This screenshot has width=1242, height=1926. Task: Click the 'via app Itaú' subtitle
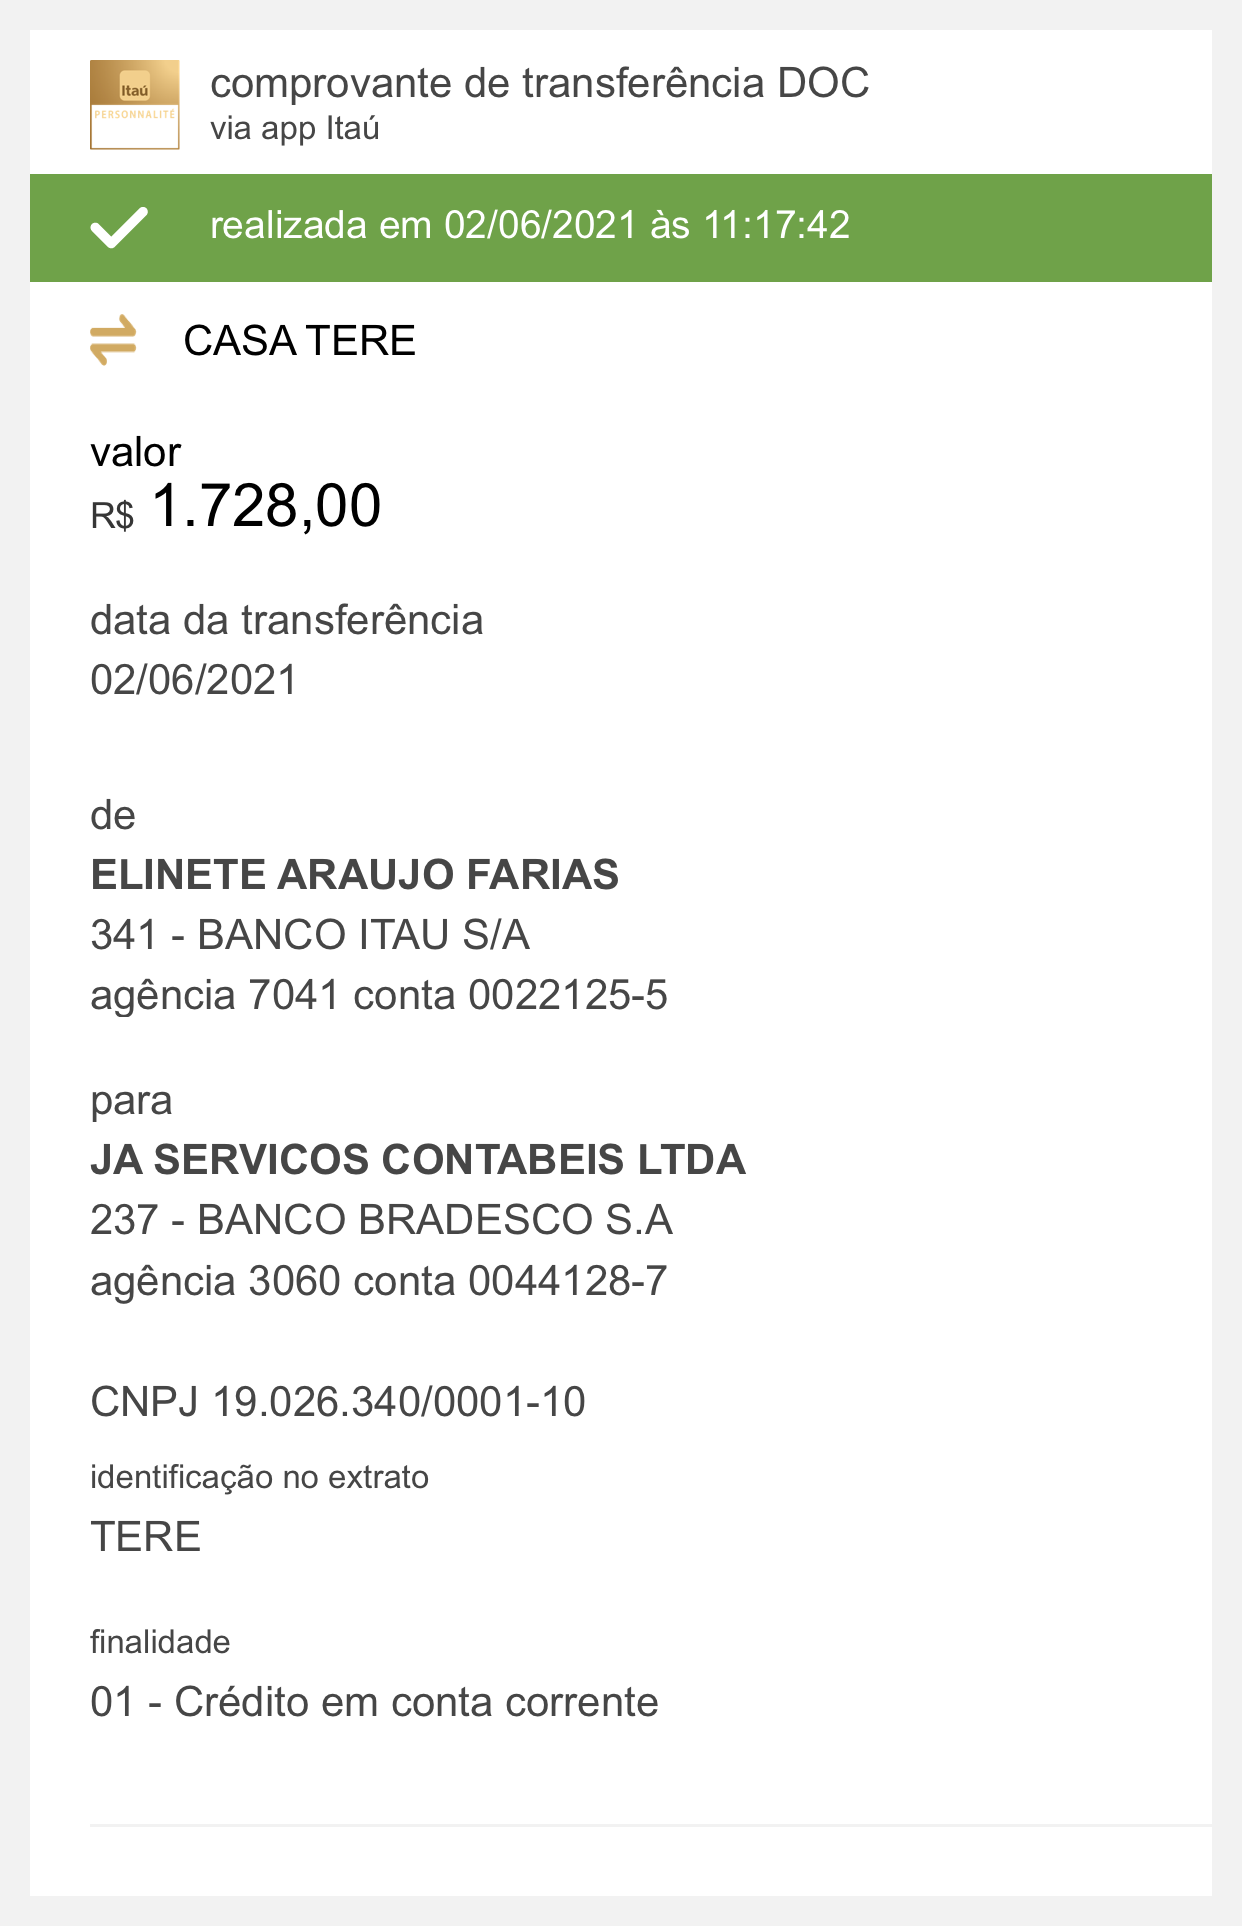(x=295, y=129)
